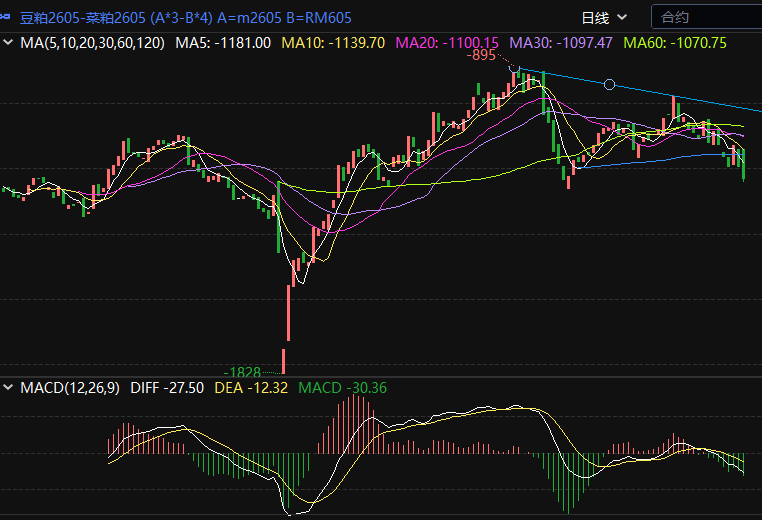The height and width of the screenshot is (520, 762).
Task: Click the green MA60 value label
Action: (x=675, y=43)
